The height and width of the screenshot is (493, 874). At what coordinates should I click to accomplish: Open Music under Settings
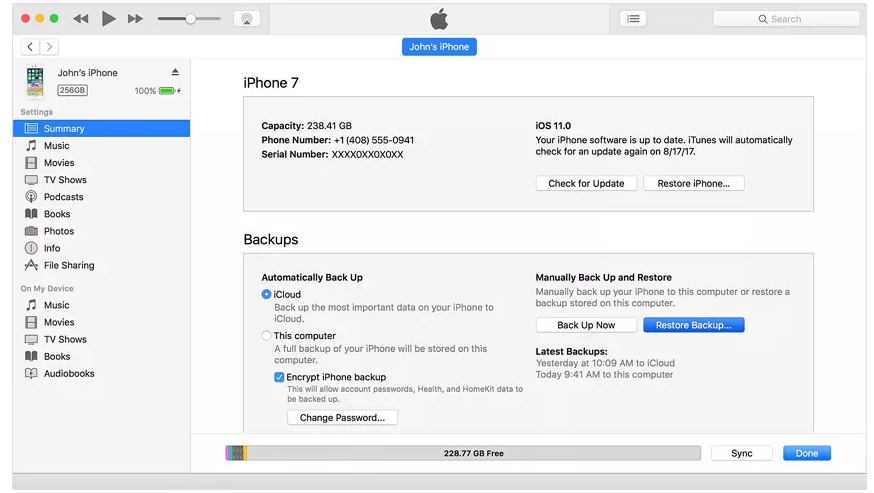101,146
